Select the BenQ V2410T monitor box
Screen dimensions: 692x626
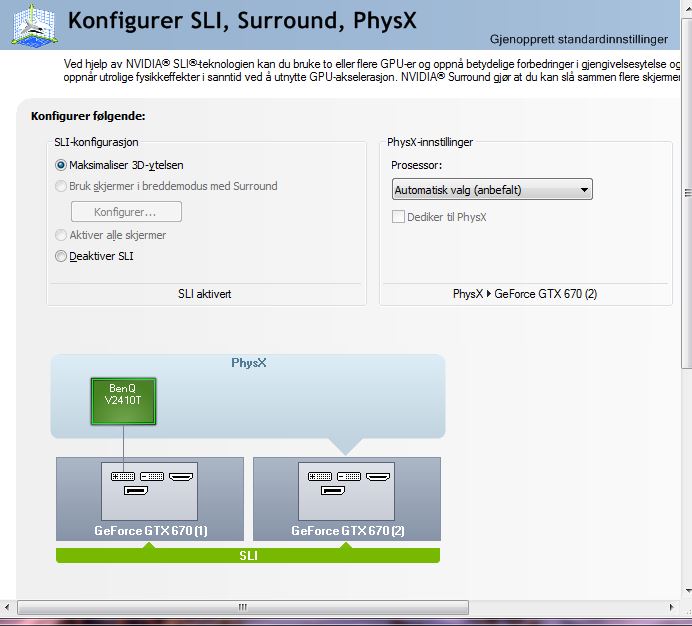[x=123, y=401]
